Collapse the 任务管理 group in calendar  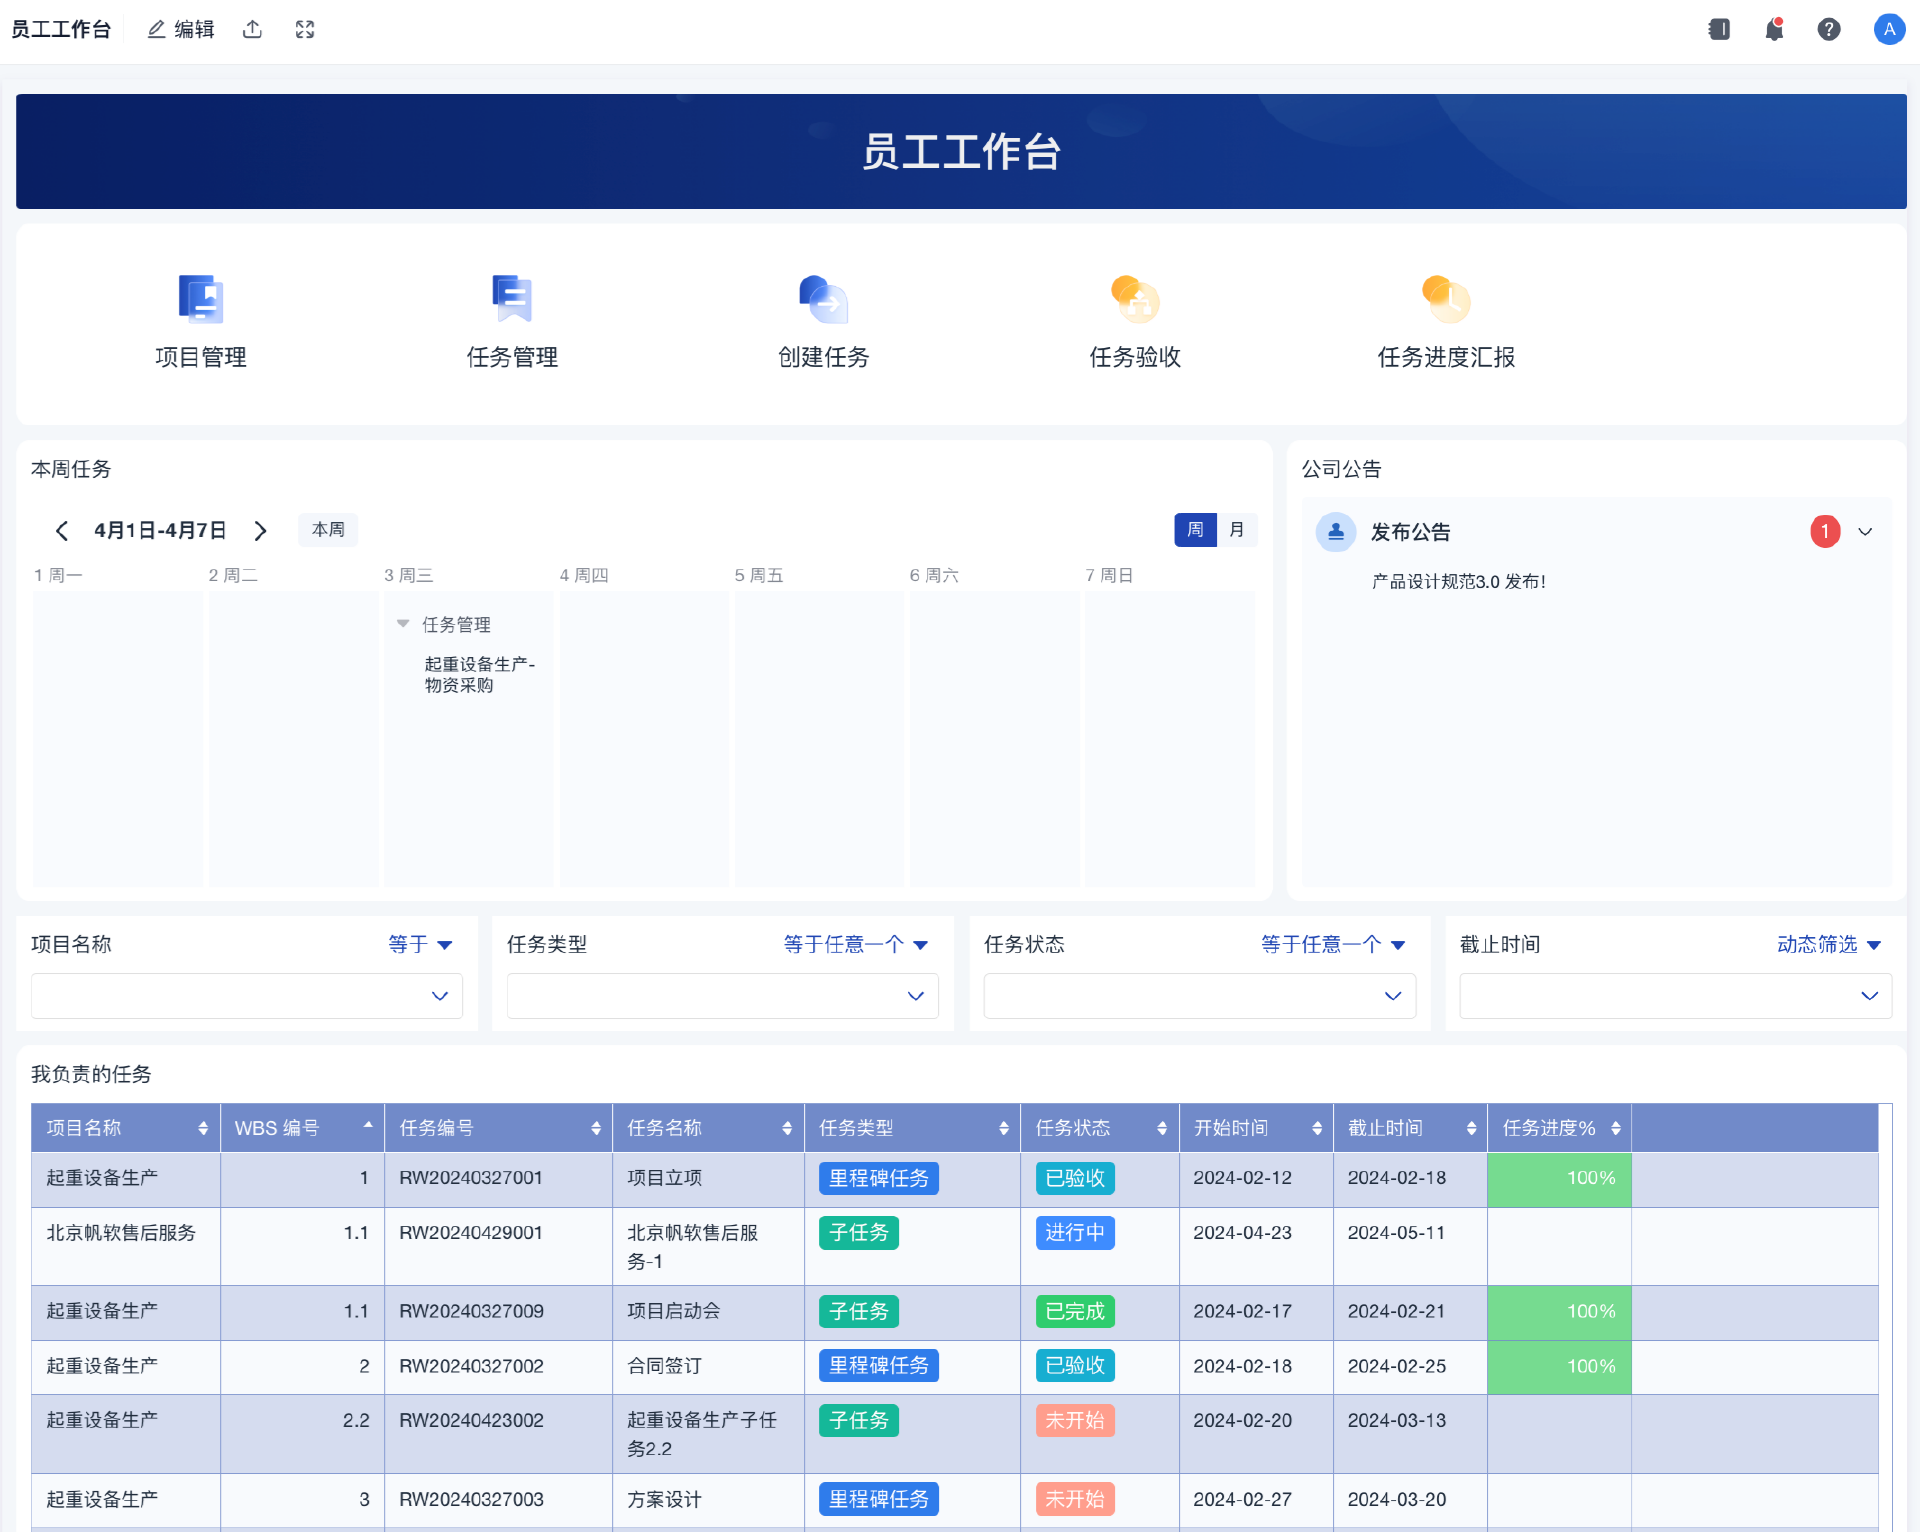pyautogui.click(x=403, y=624)
